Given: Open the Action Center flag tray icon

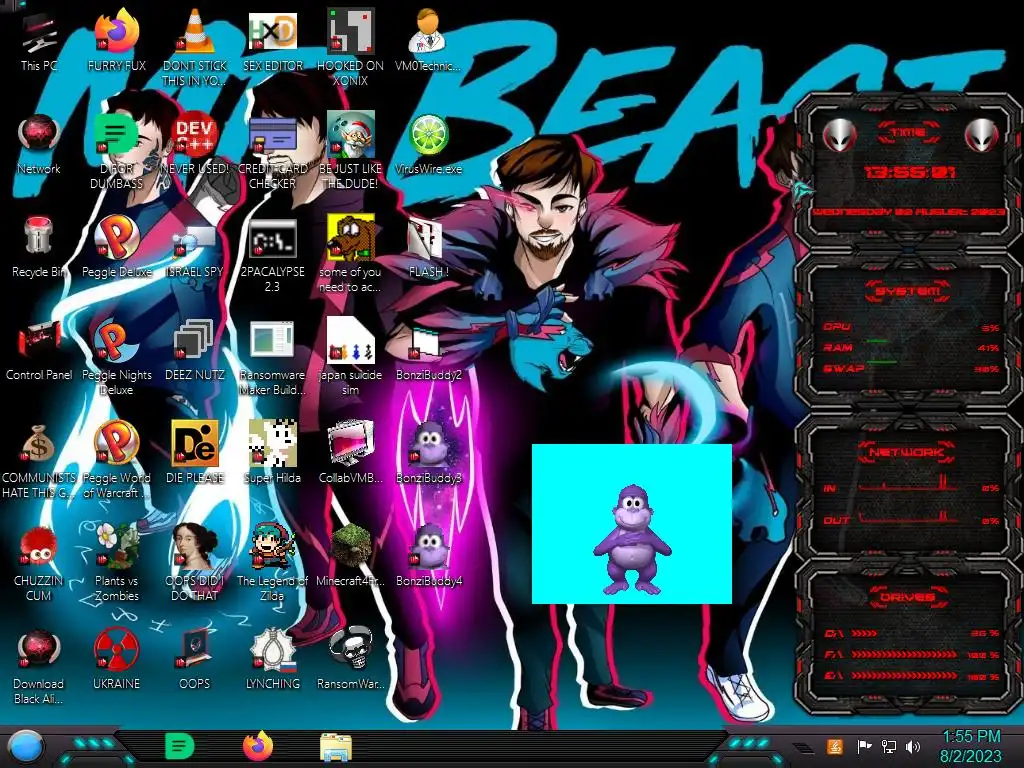Looking at the screenshot, I should 864,746.
